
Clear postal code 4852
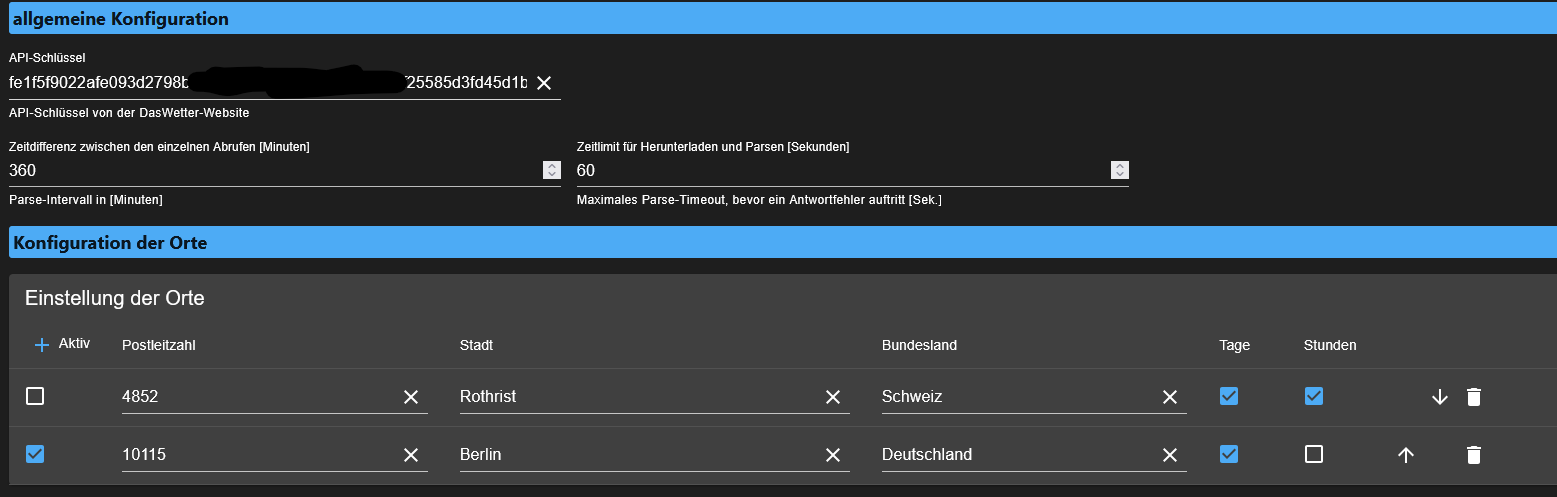(x=411, y=397)
